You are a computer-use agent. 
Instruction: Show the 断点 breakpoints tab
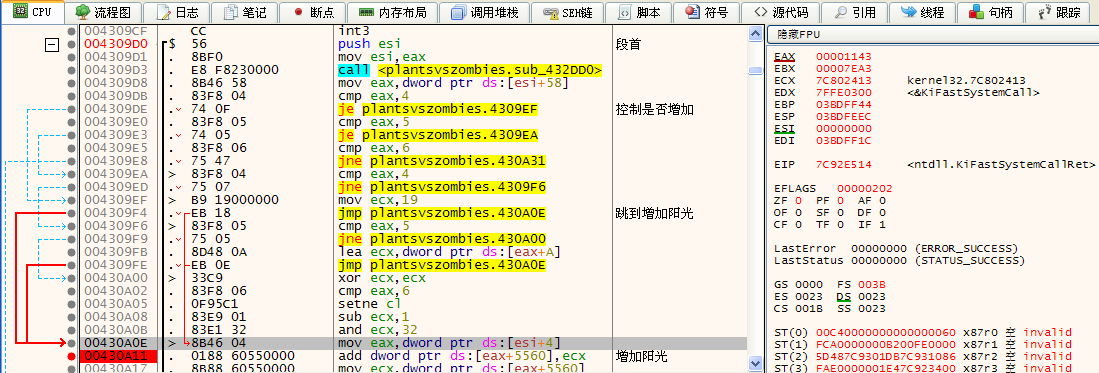click(x=314, y=12)
